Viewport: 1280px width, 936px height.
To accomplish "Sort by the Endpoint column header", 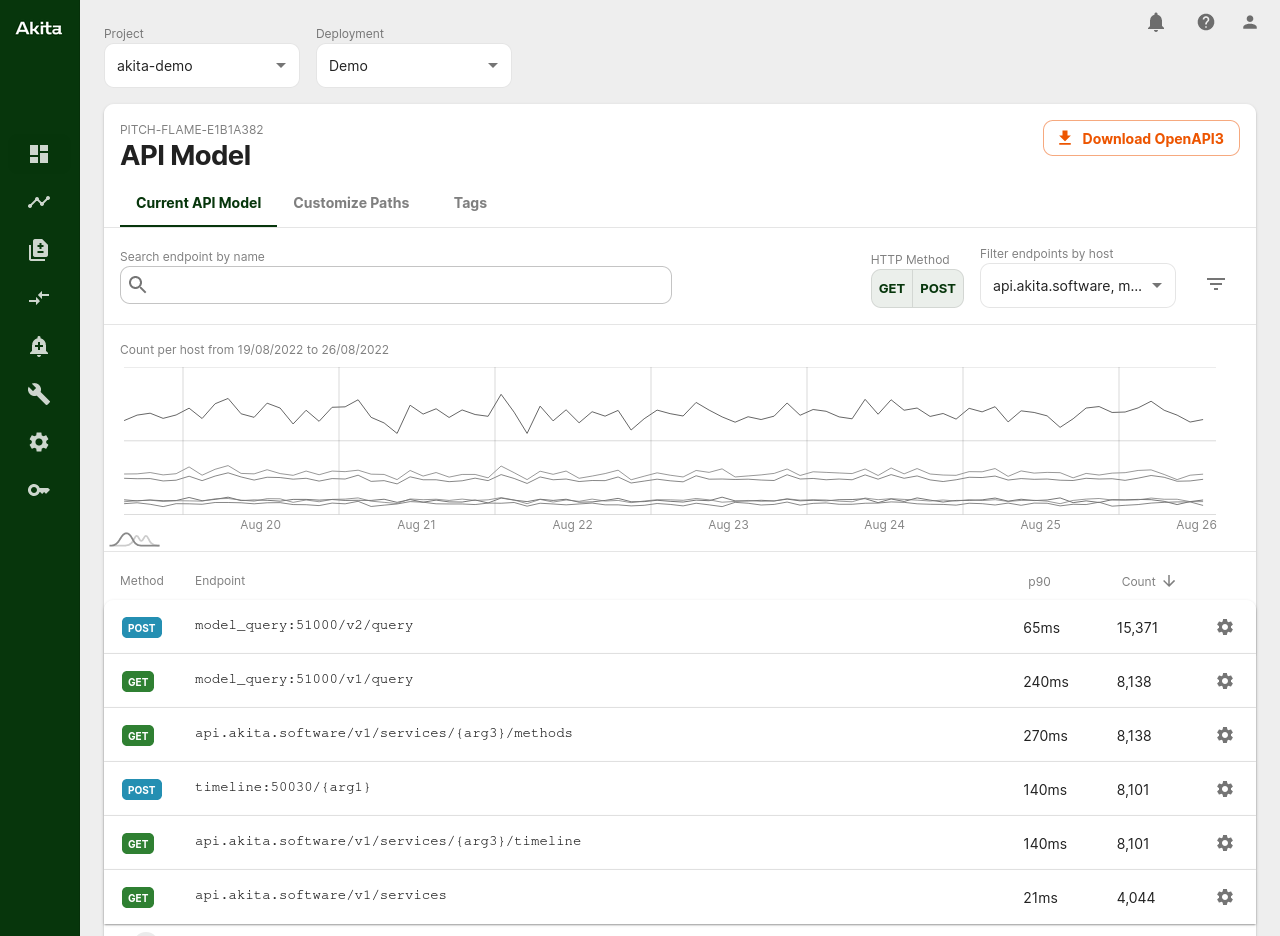I will point(220,581).
